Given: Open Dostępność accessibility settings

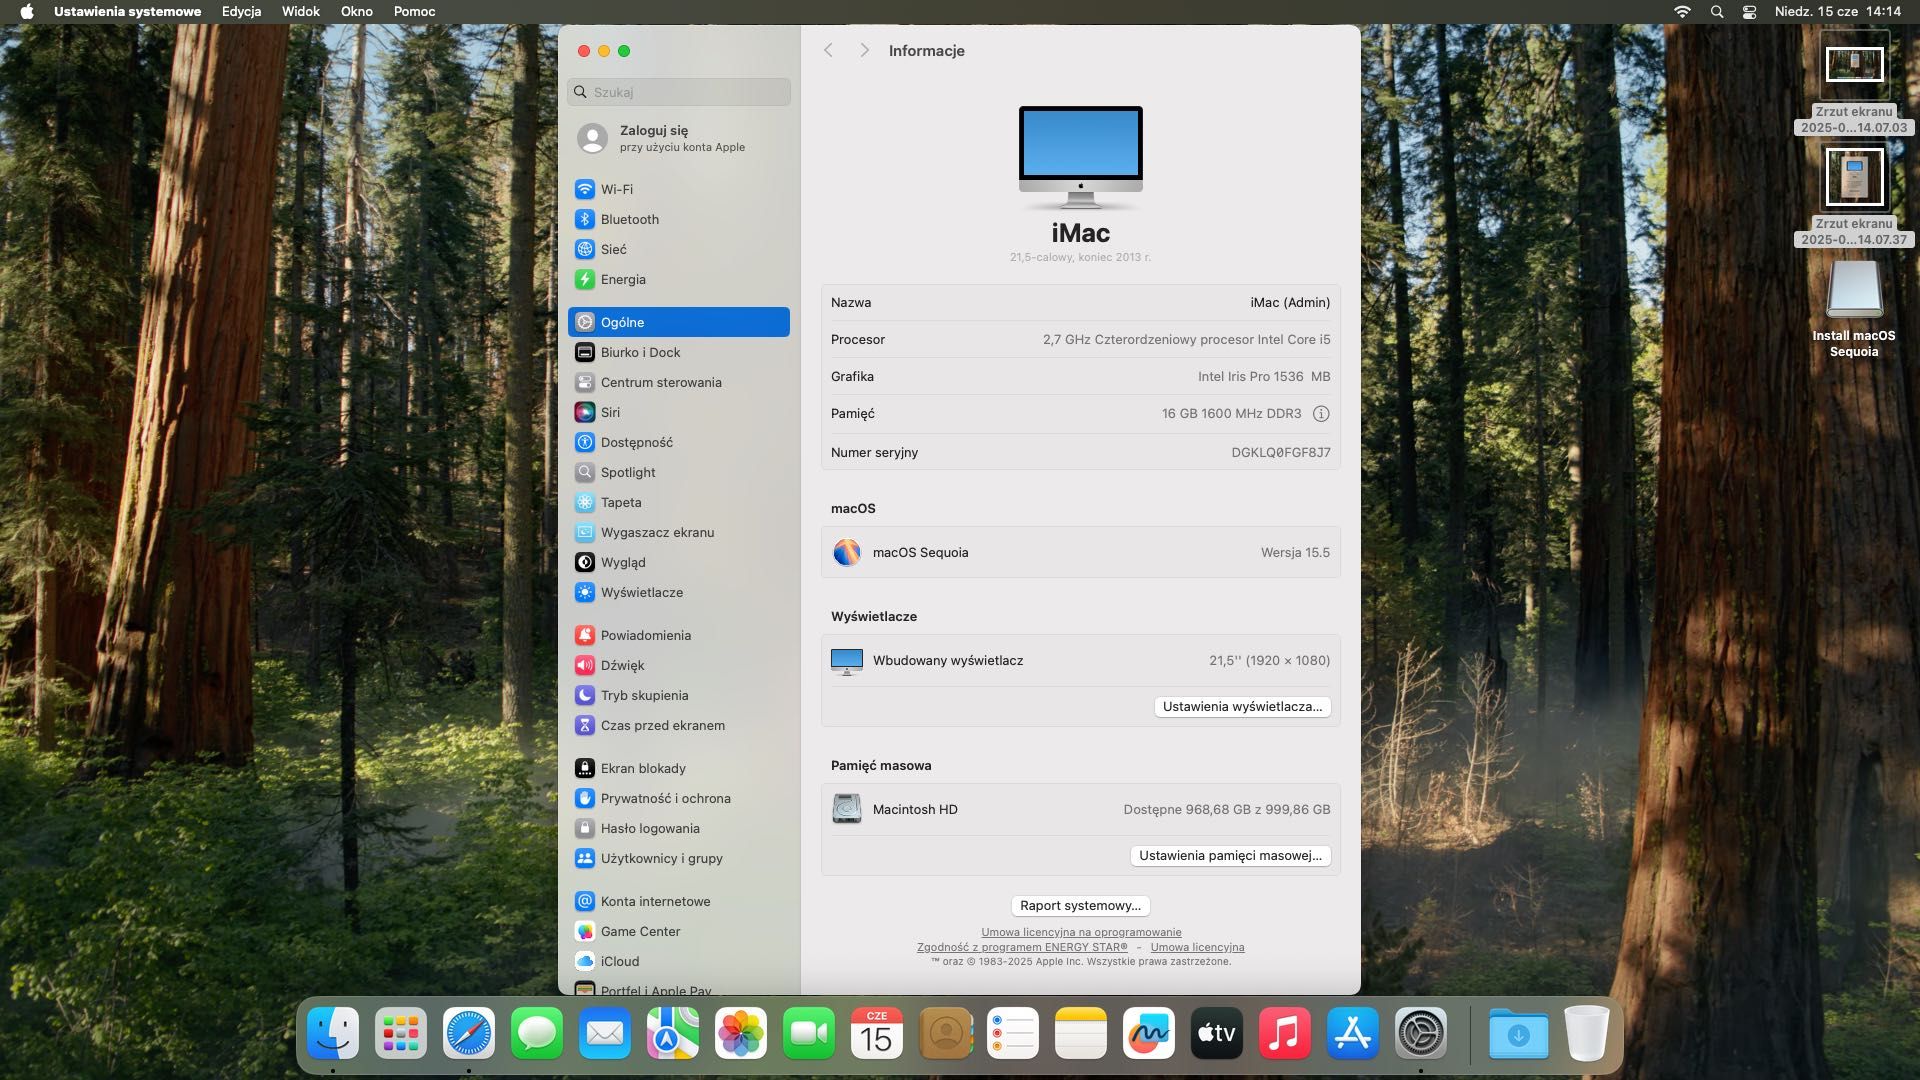Looking at the screenshot, I should pyautogui.click(x=678, y=442).
